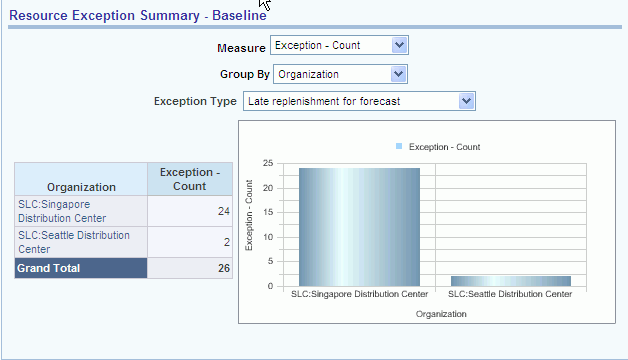The width and height of the screenshot is (628, 360).
Task: Open the Exception Type dropdown arrow
Action: point(466,101)
